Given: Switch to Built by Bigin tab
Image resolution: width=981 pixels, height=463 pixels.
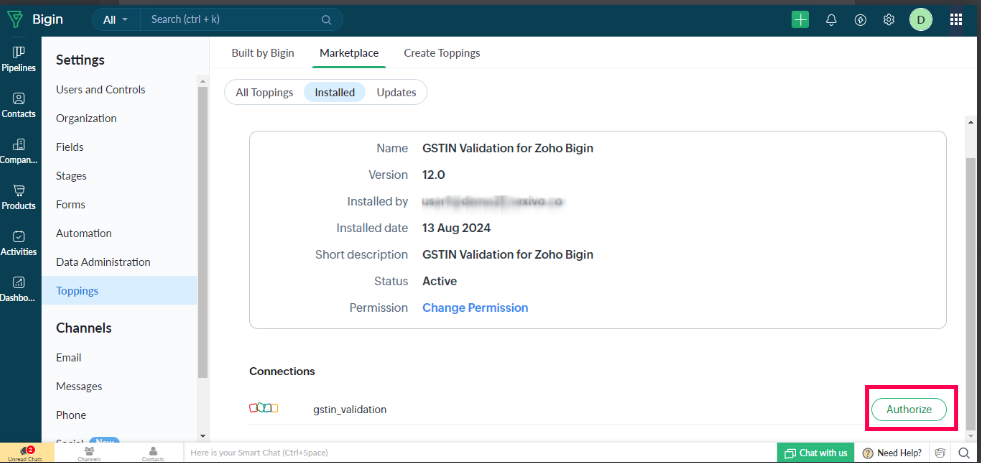Looking at the screenshot, I should [263, 53].
